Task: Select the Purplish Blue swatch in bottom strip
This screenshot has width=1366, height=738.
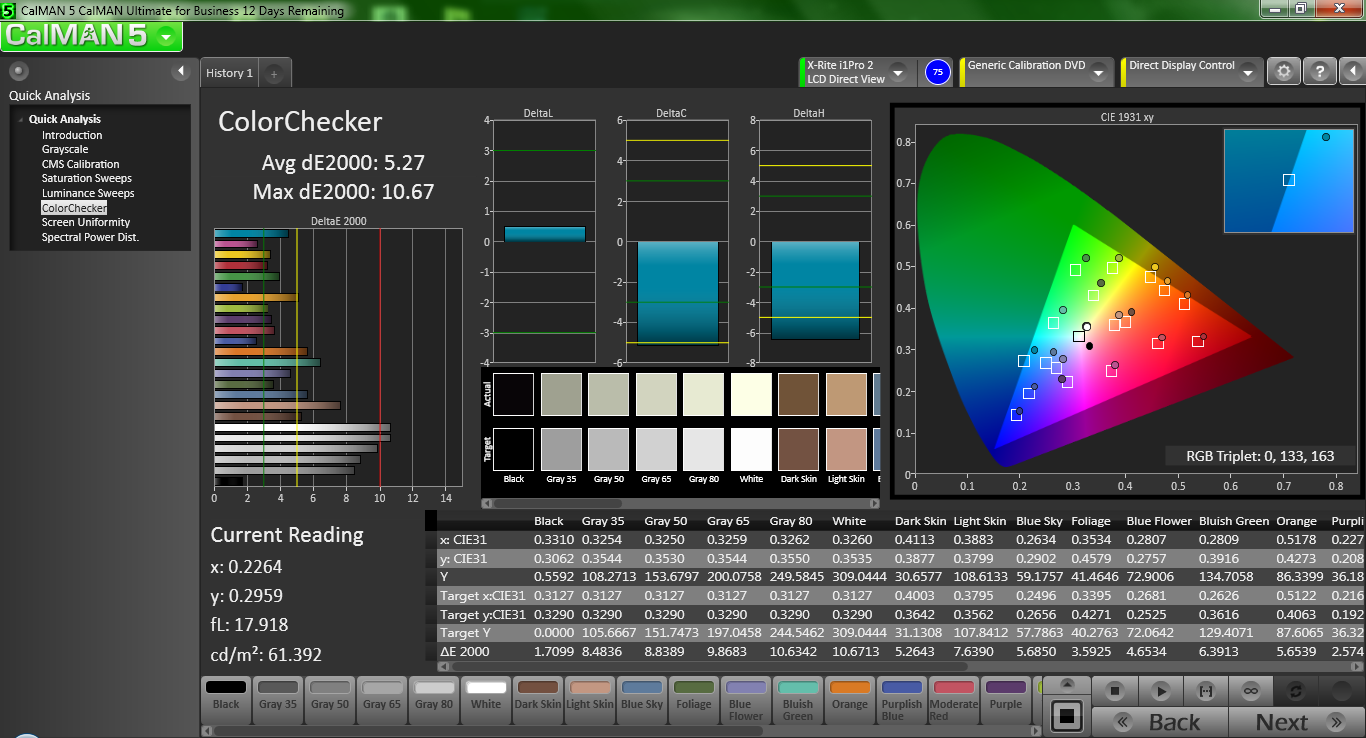Action: click(902, 699)
